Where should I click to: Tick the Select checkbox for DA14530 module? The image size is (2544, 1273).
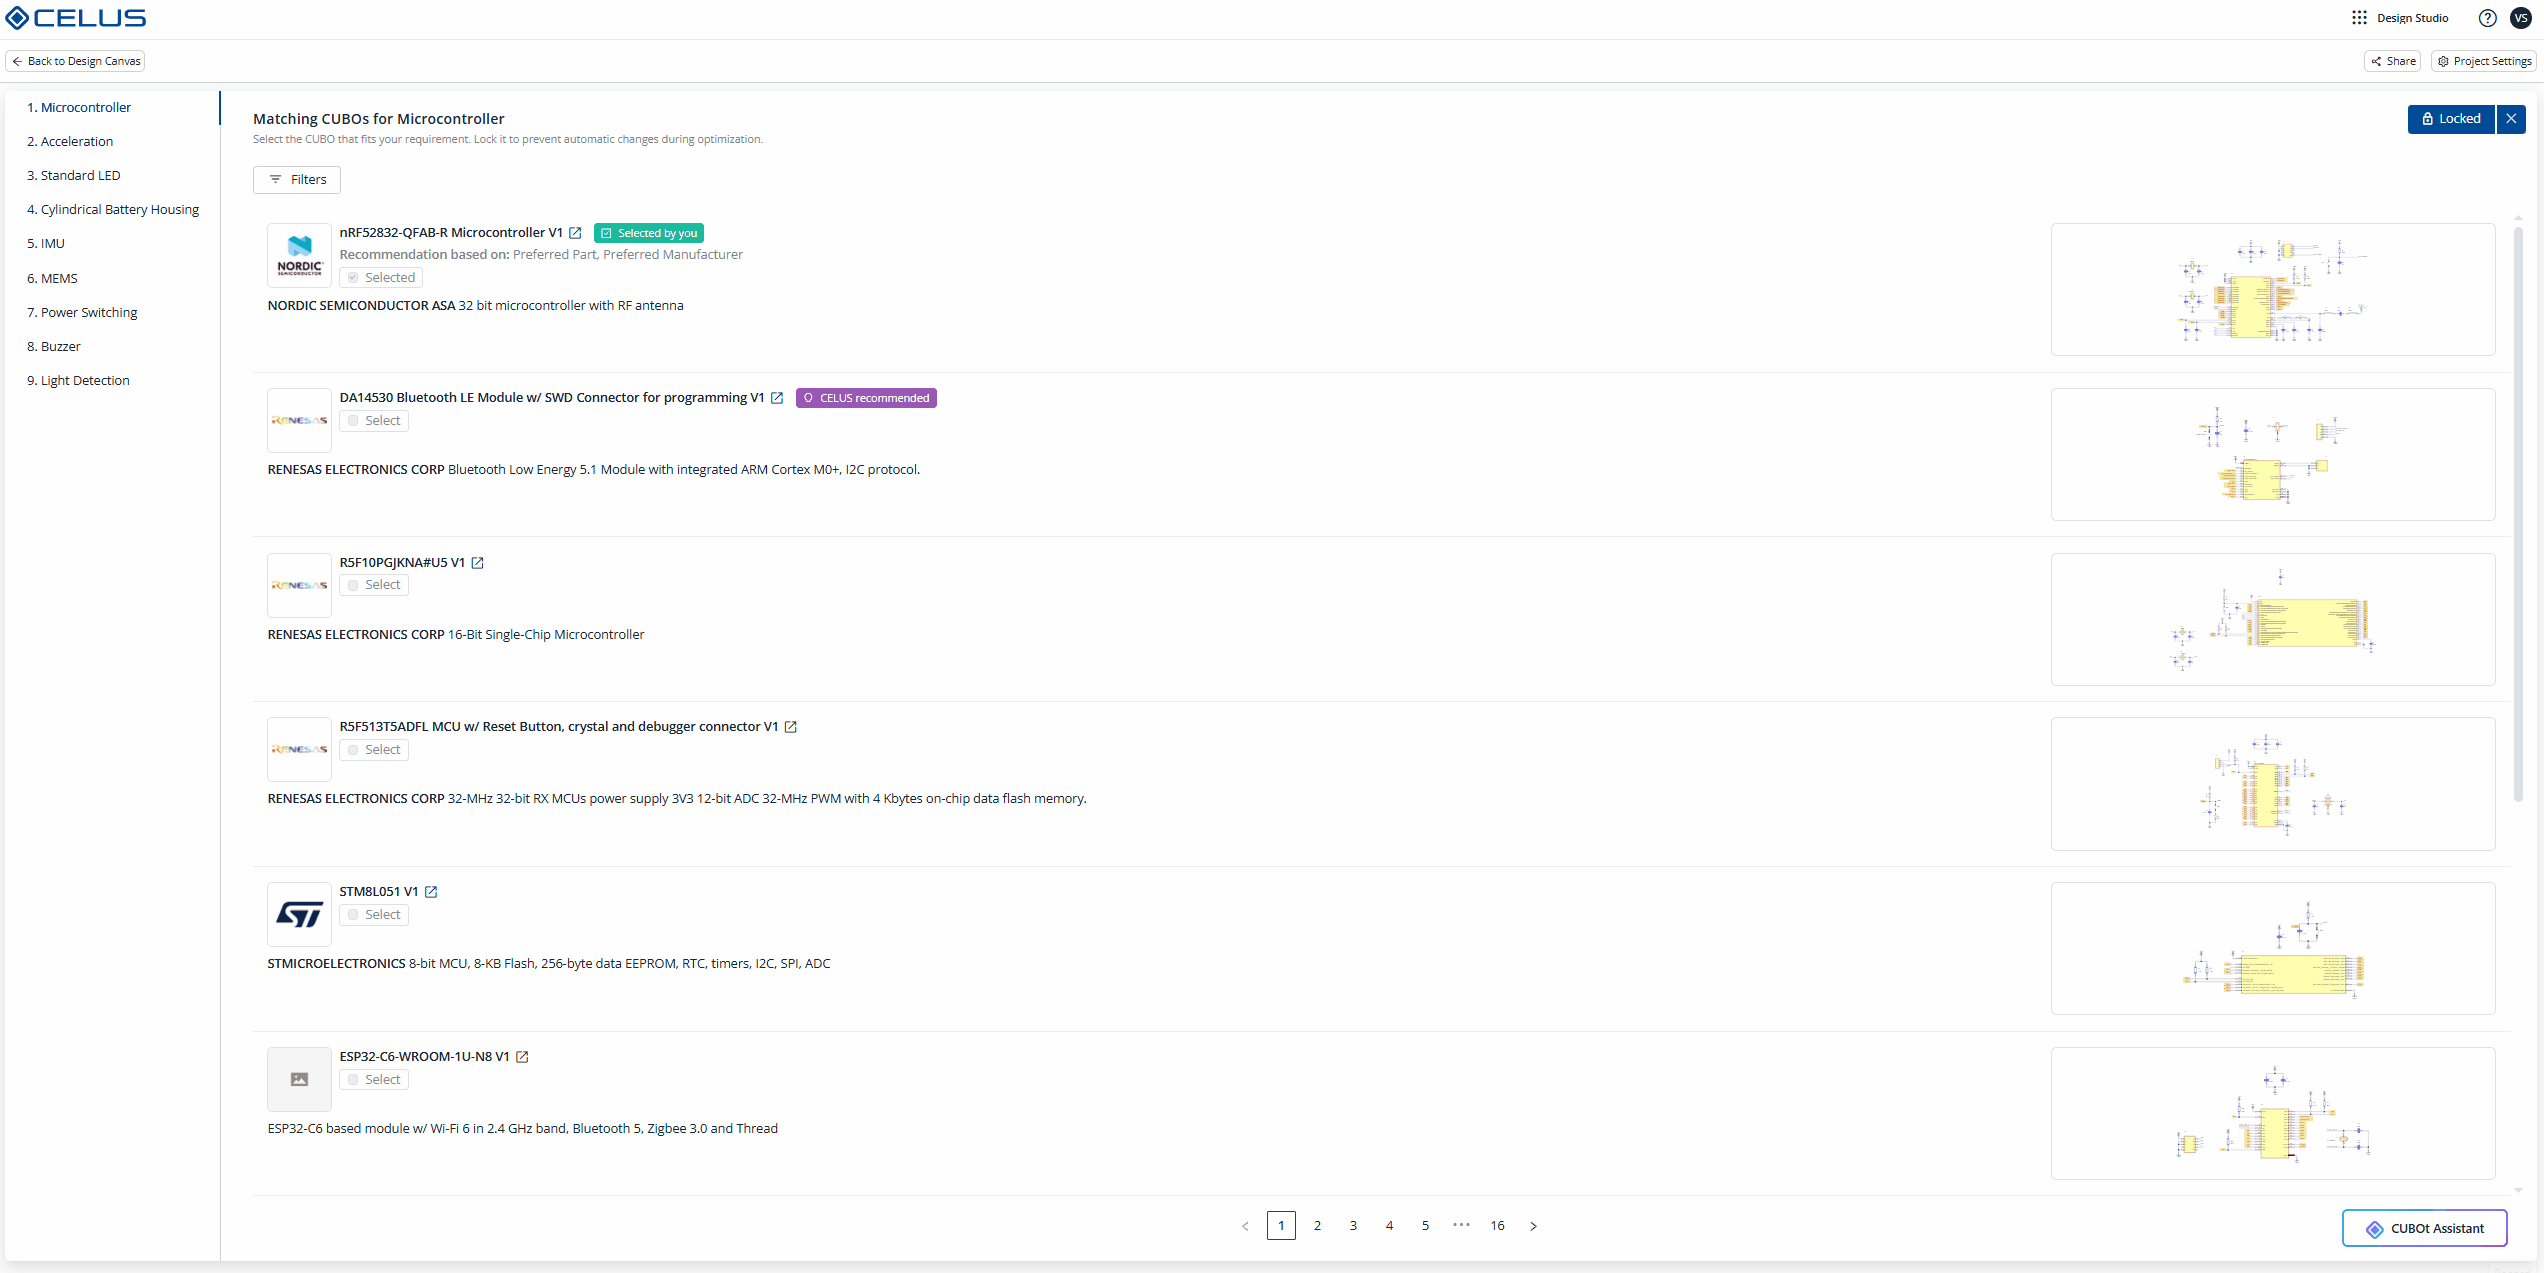(x=354, y=421)
